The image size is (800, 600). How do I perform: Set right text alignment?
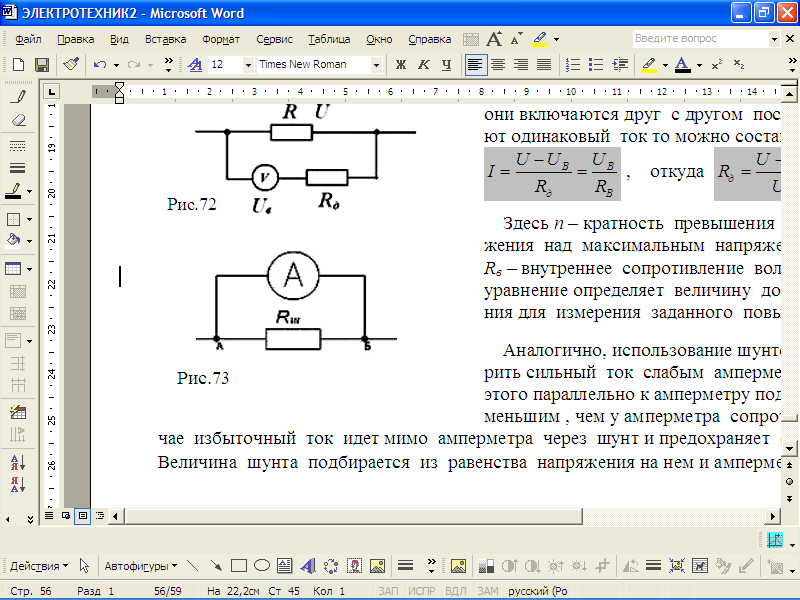[x=521, y=64]
